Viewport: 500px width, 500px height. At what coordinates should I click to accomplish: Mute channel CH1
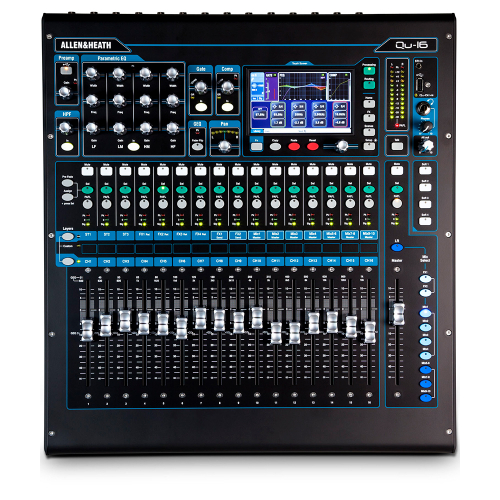point(87,171)
